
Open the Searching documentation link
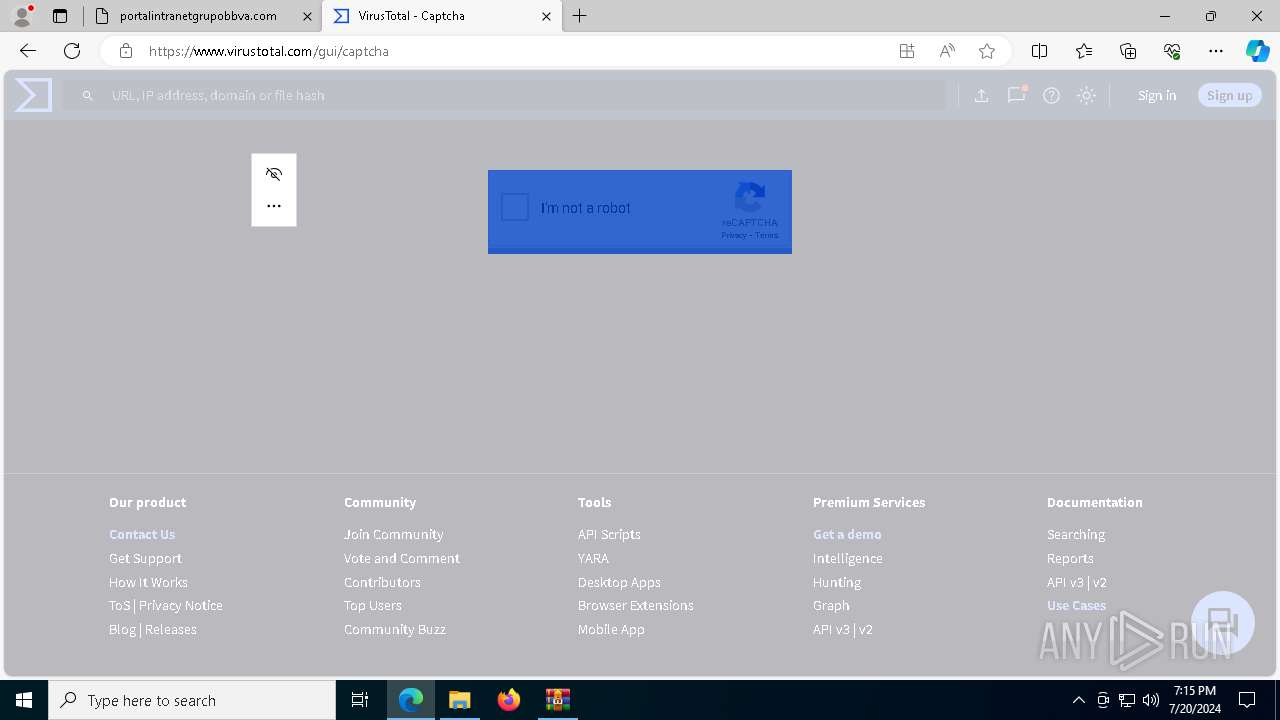pos(1076,535)
